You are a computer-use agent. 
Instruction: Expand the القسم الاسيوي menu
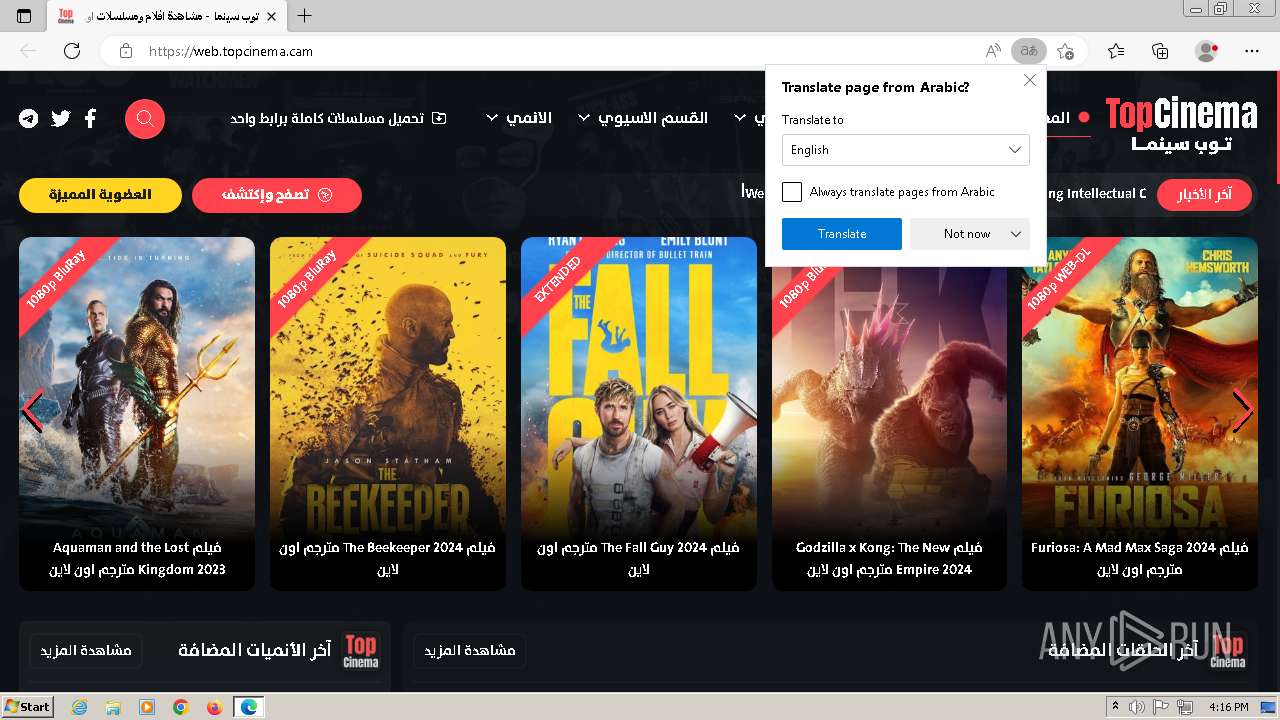tap(643, 118)
